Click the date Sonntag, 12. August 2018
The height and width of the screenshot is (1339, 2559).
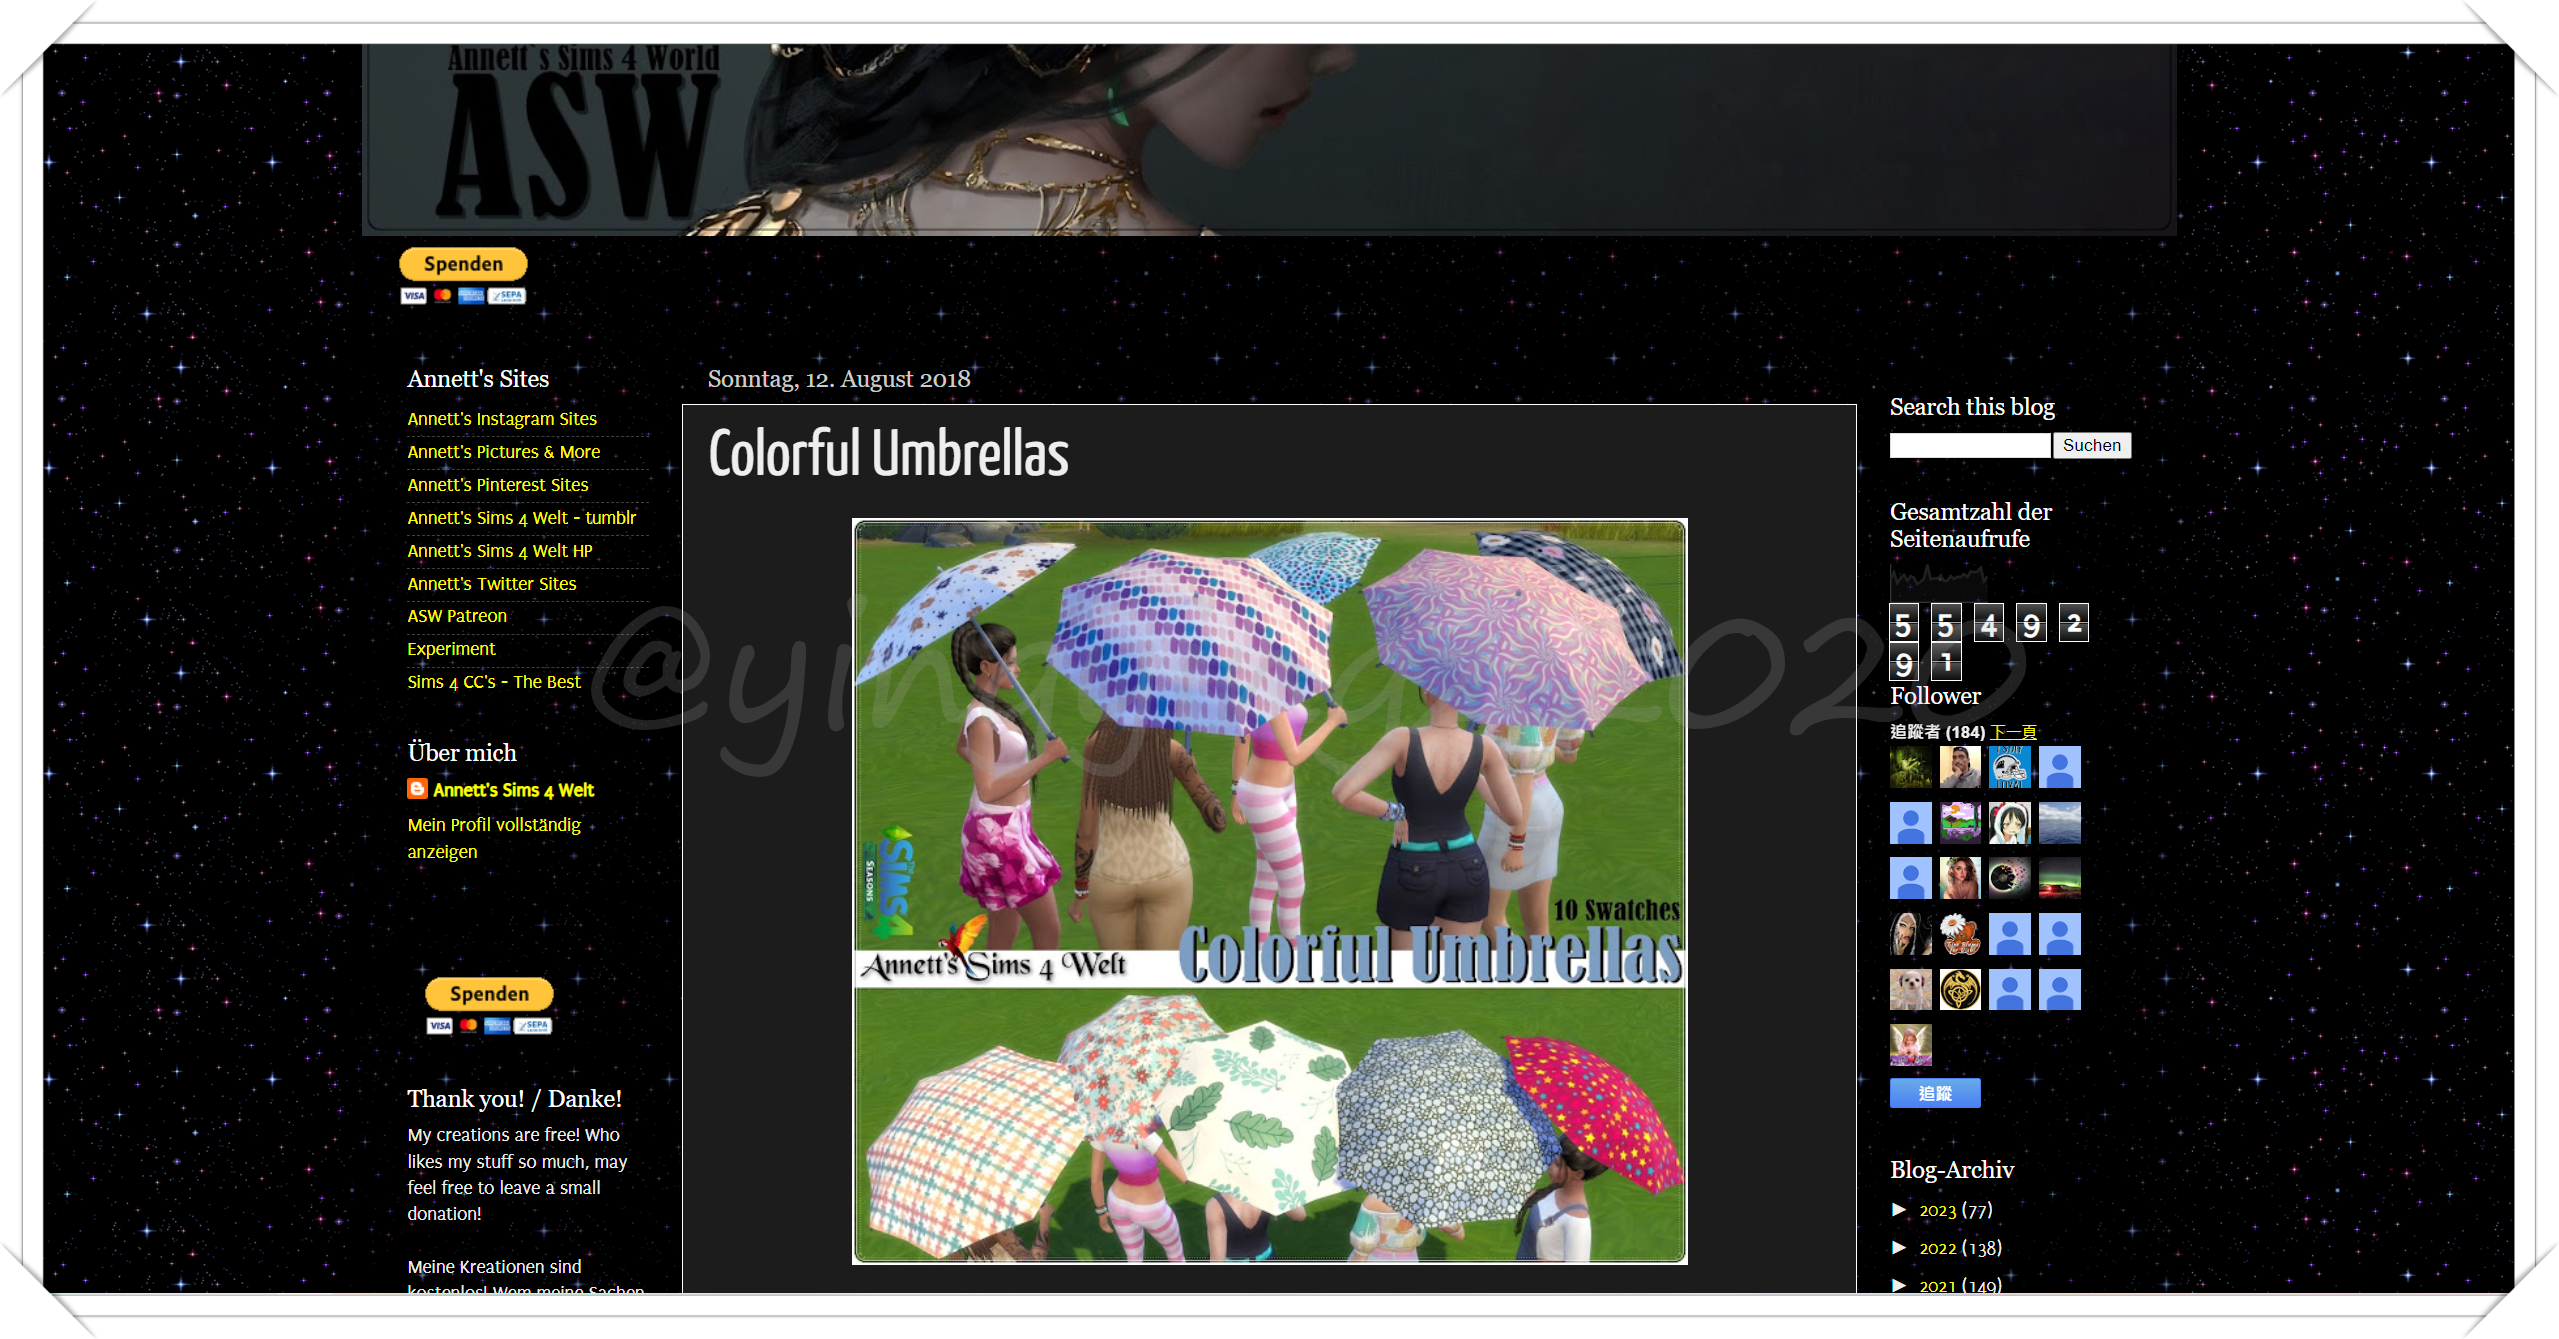(839, 379)
